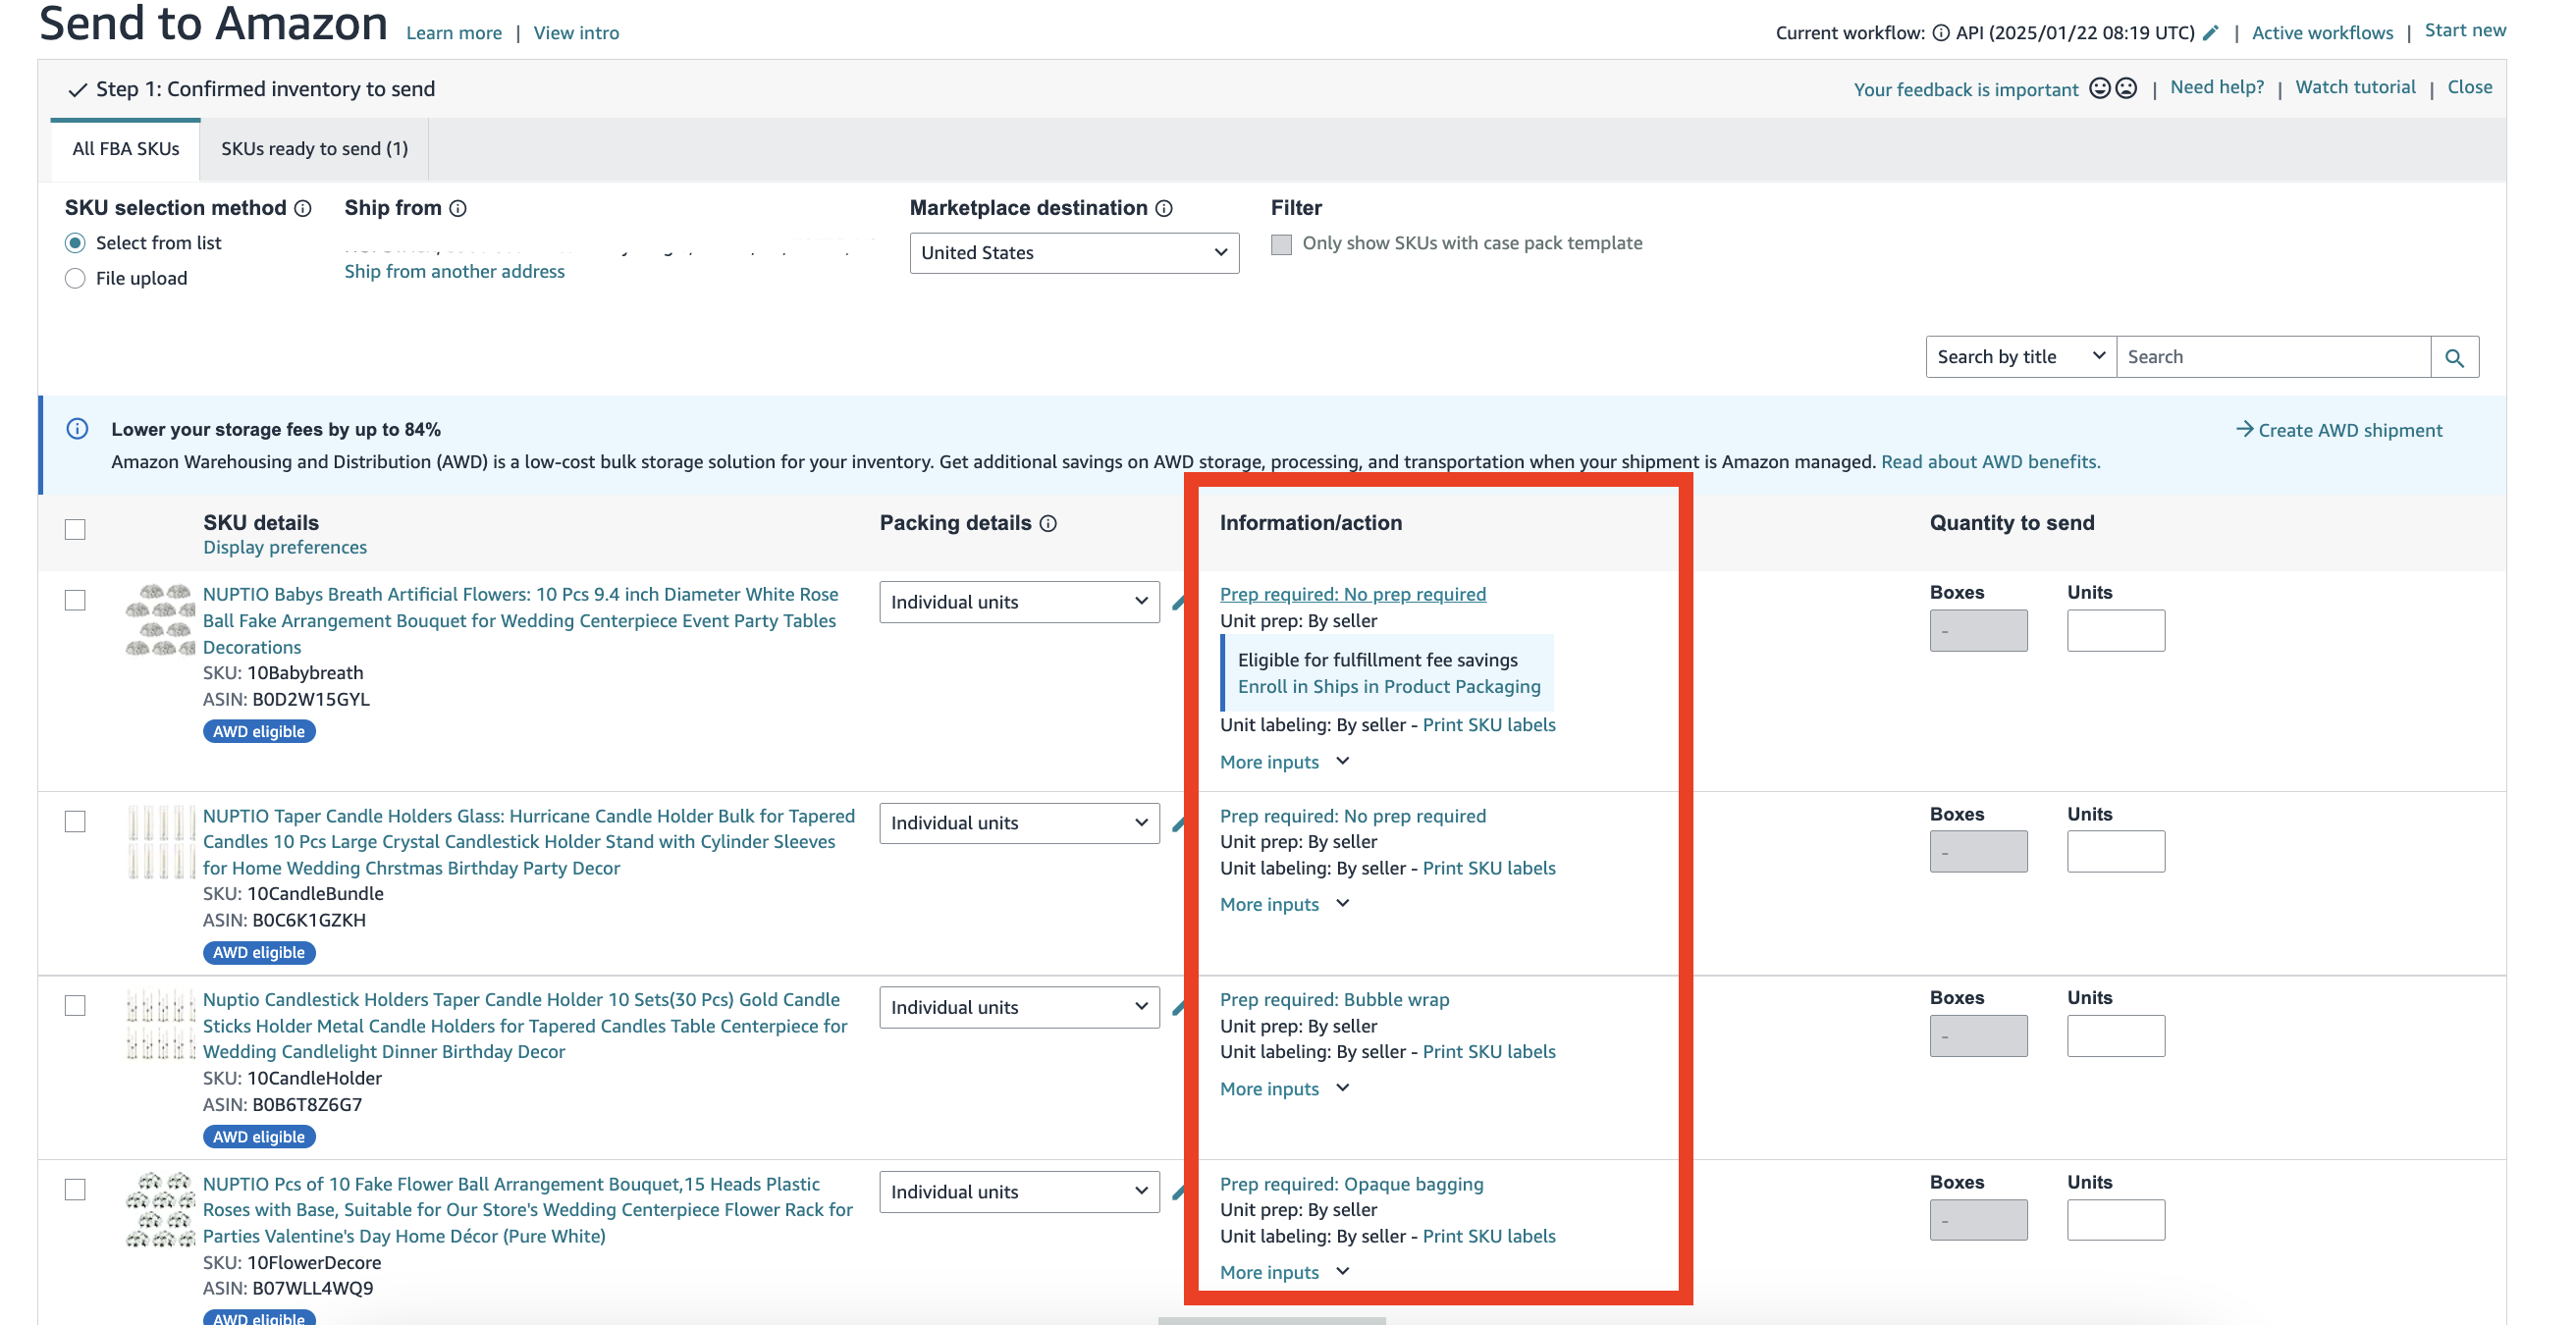Switch to All FBA SKUs tab

point(126,149)
